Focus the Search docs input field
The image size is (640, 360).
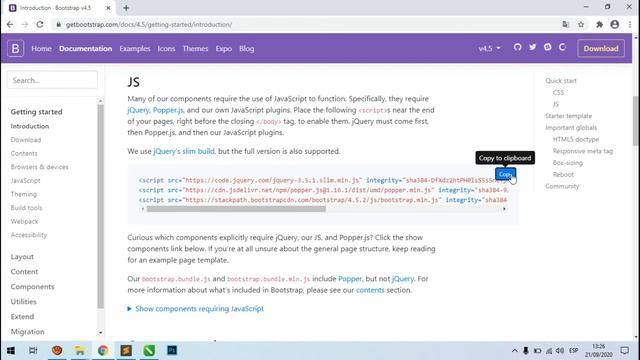click(x=52, y=80)
